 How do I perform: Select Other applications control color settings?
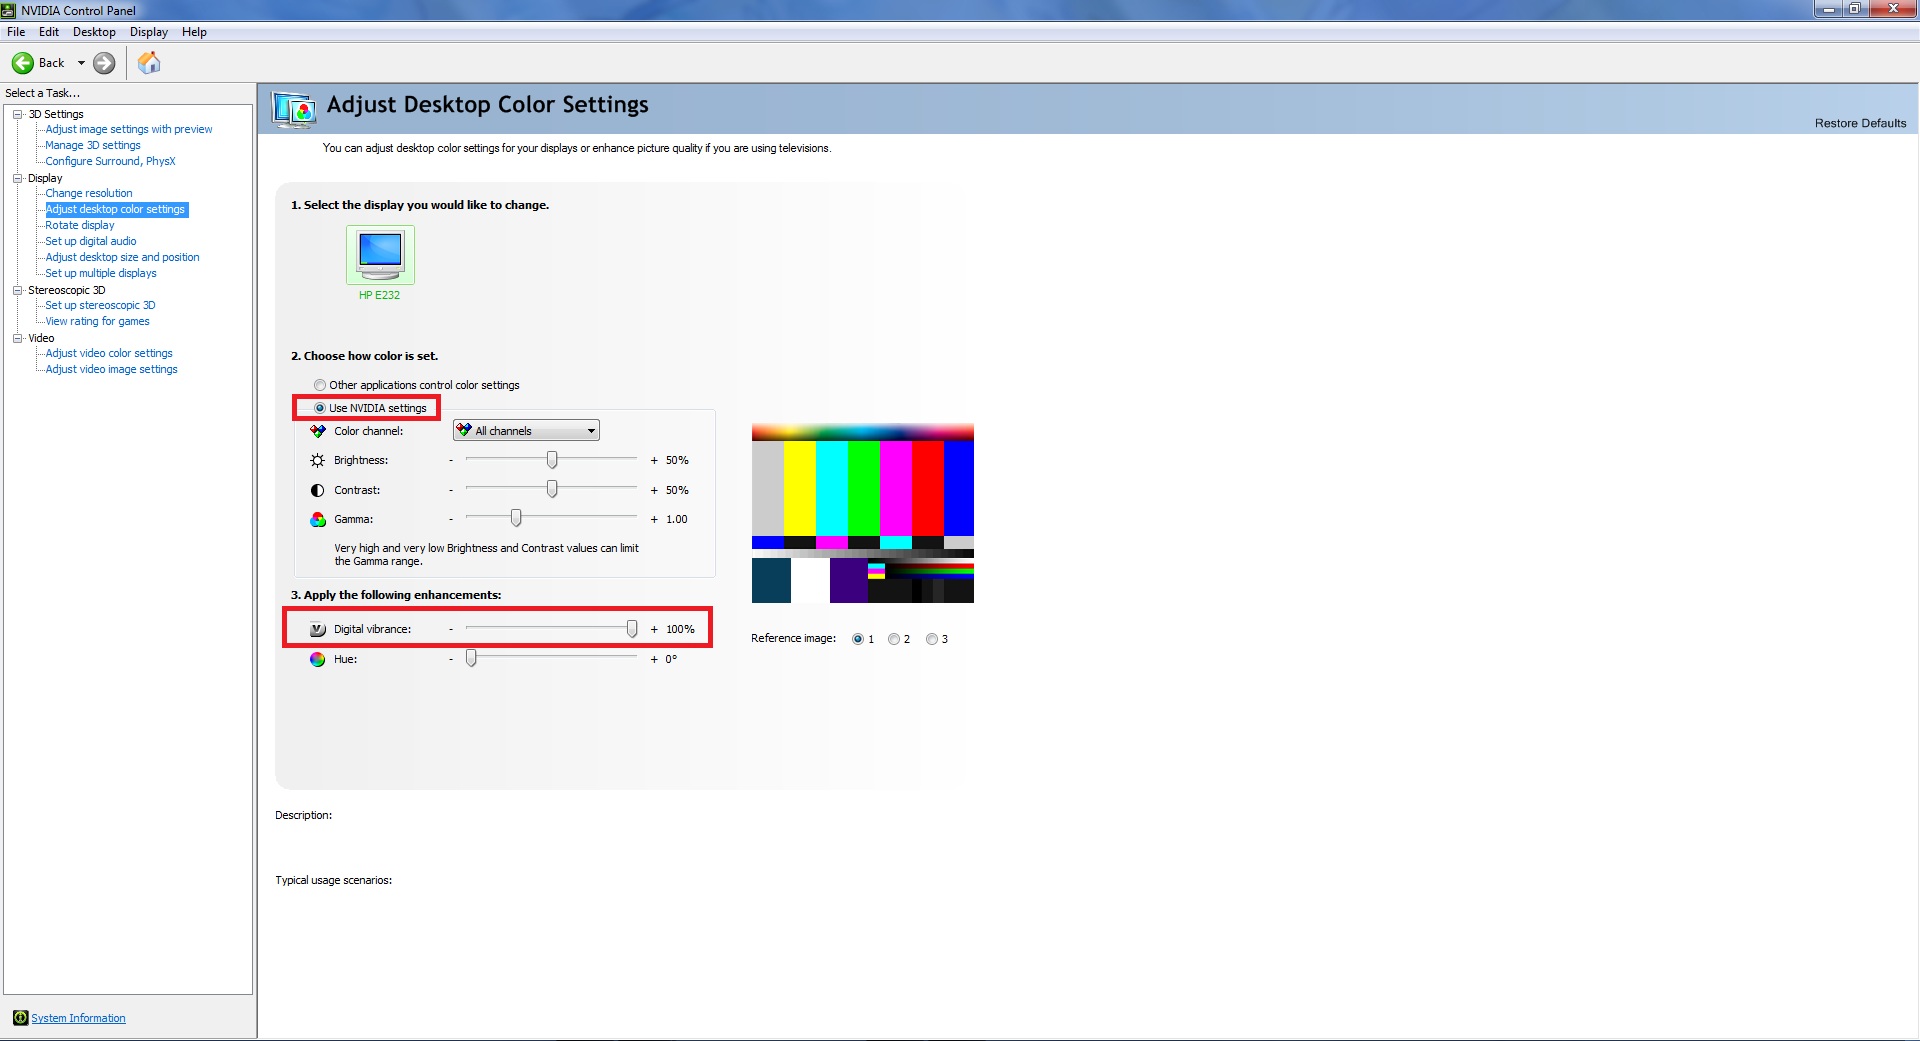(320, 385)
